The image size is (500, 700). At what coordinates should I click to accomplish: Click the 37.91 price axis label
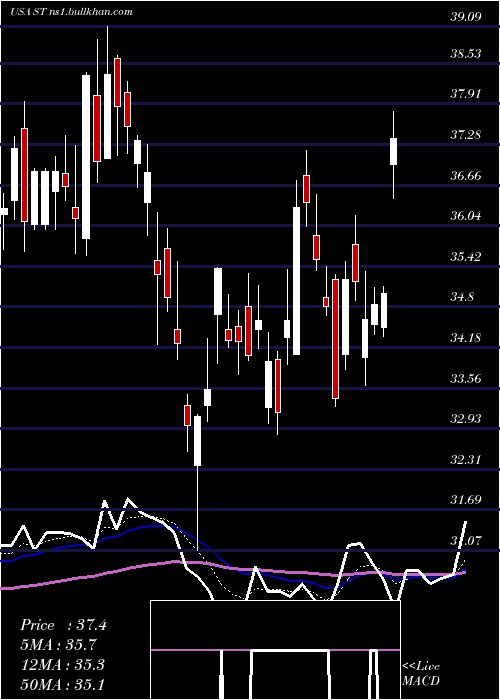pyautogui.click(x=466, y=94)
